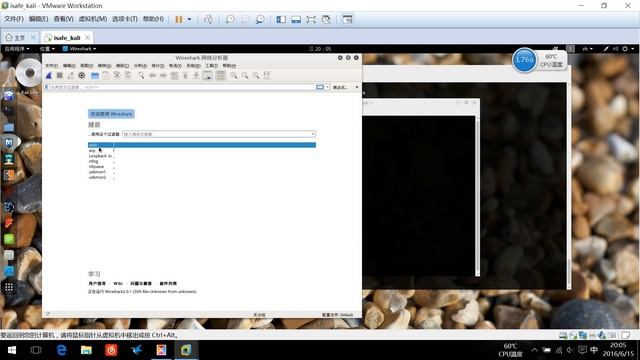Image resolution: width=640 pixels, height=360 pixels.
Task: Focus the Wireshark display filter field
Action: click(x=182, y=87)
